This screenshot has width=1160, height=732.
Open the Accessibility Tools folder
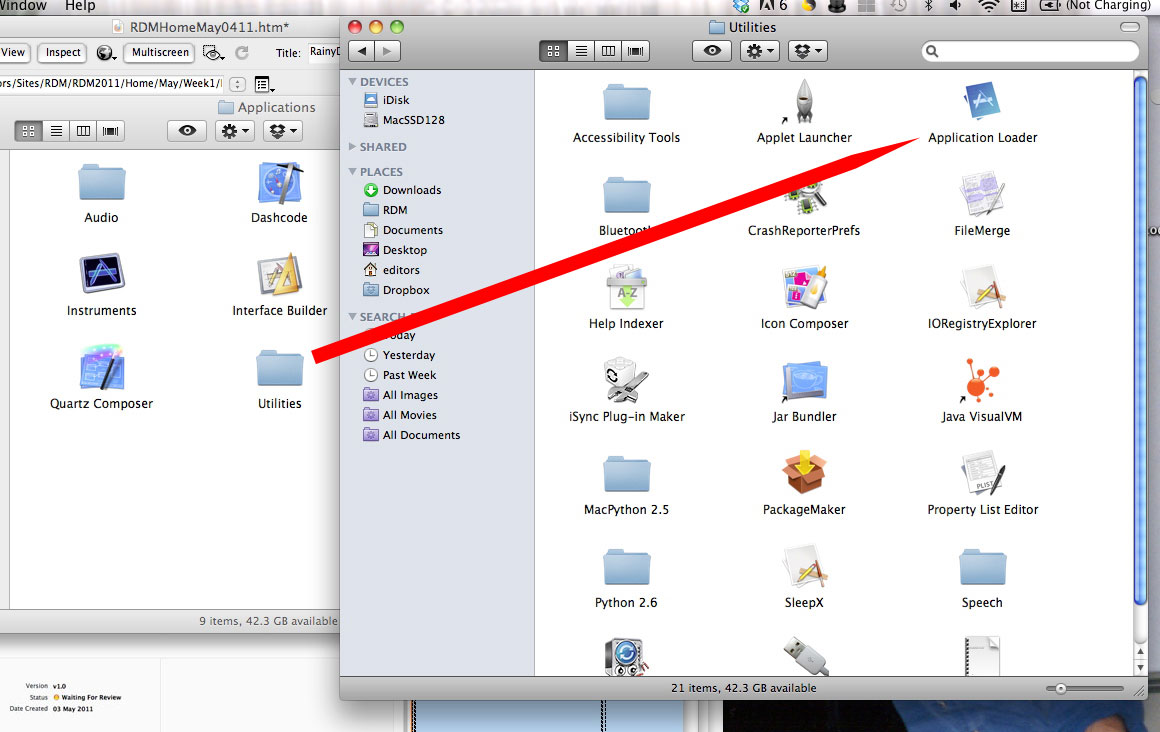[626, 101]
